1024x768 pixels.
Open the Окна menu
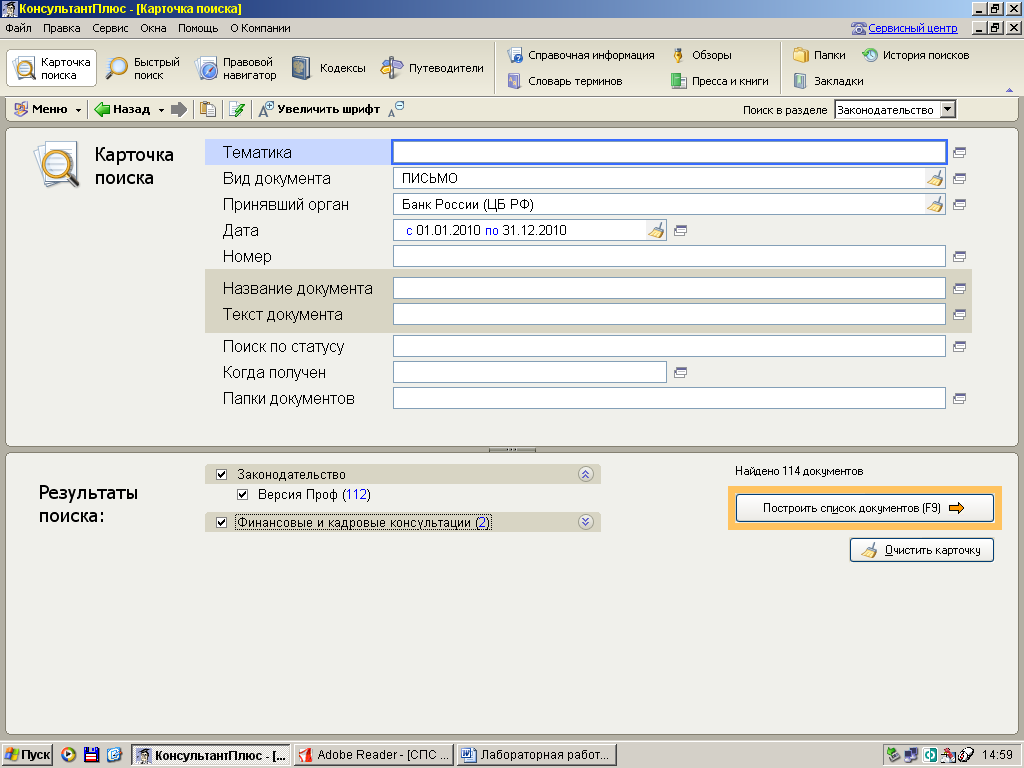point(153,28)
